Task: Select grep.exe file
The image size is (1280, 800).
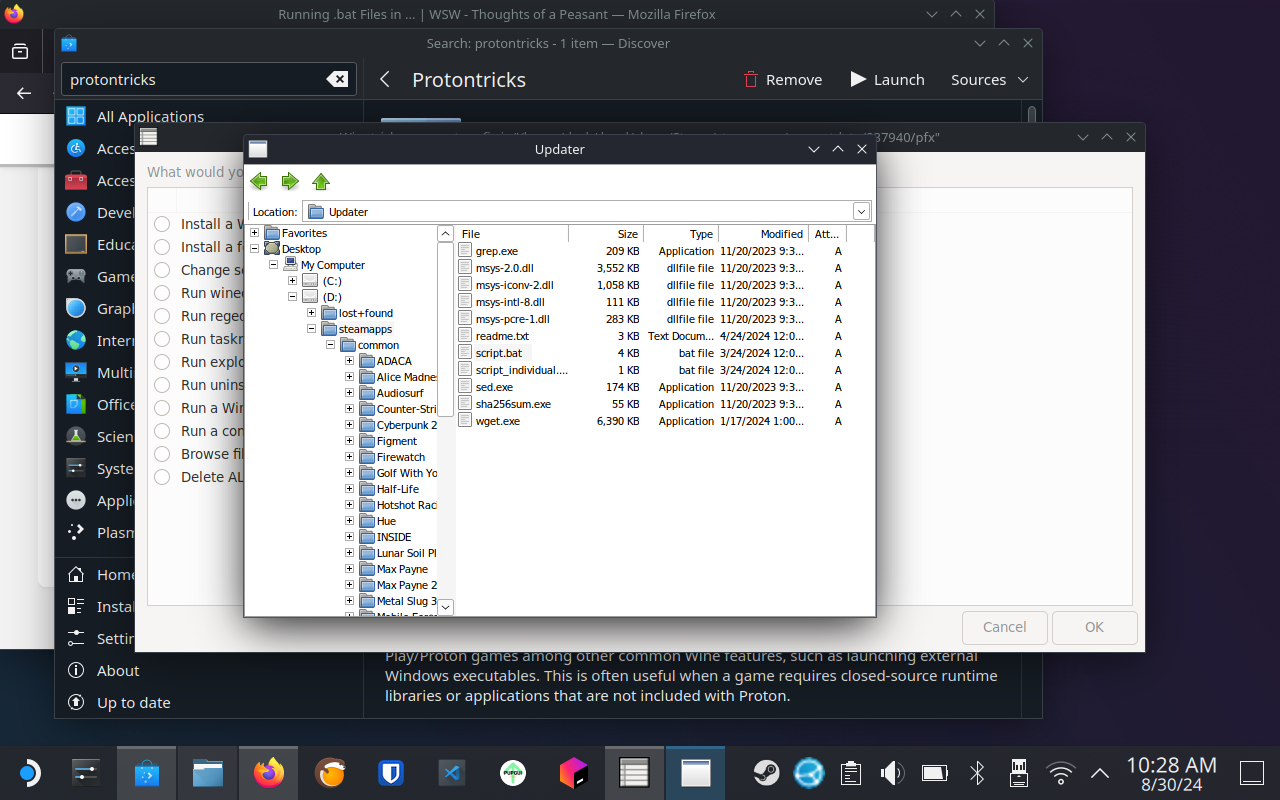Action: click(x=497, y=251)
